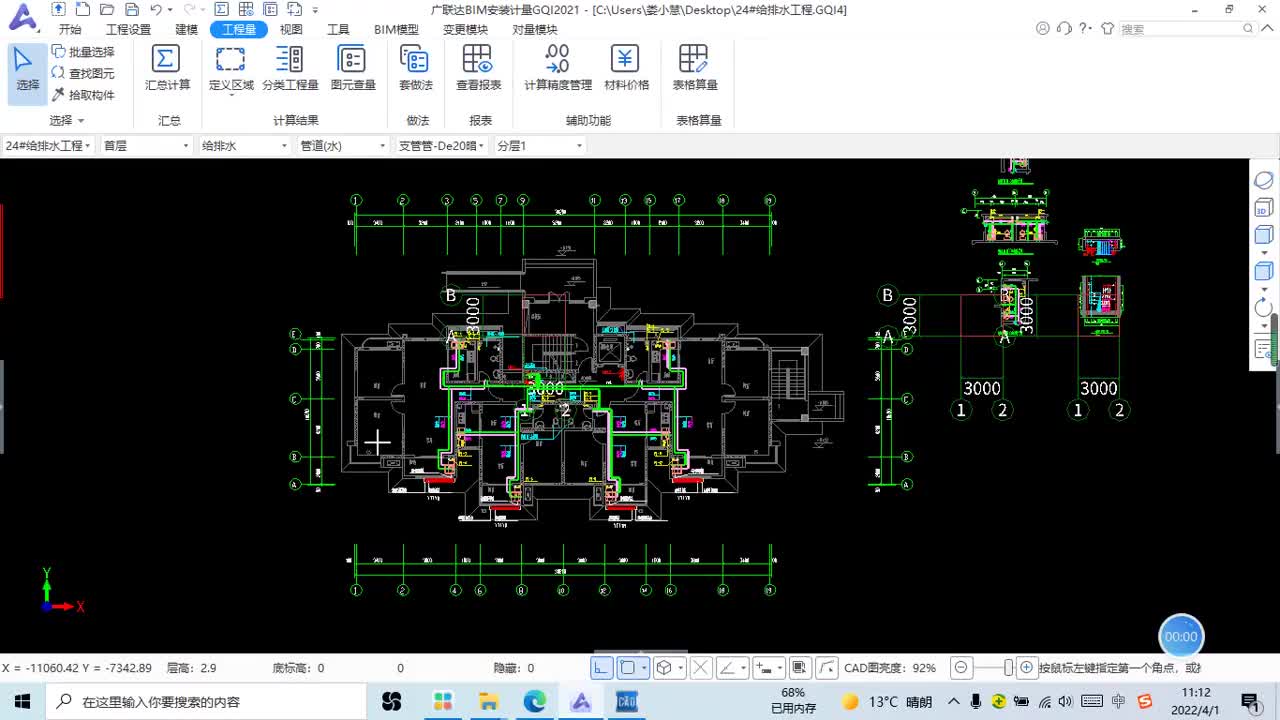Open 表格算量 table quantity tool
The height and width of the screenshot is (720, 1280).
(x=694, y=69)
